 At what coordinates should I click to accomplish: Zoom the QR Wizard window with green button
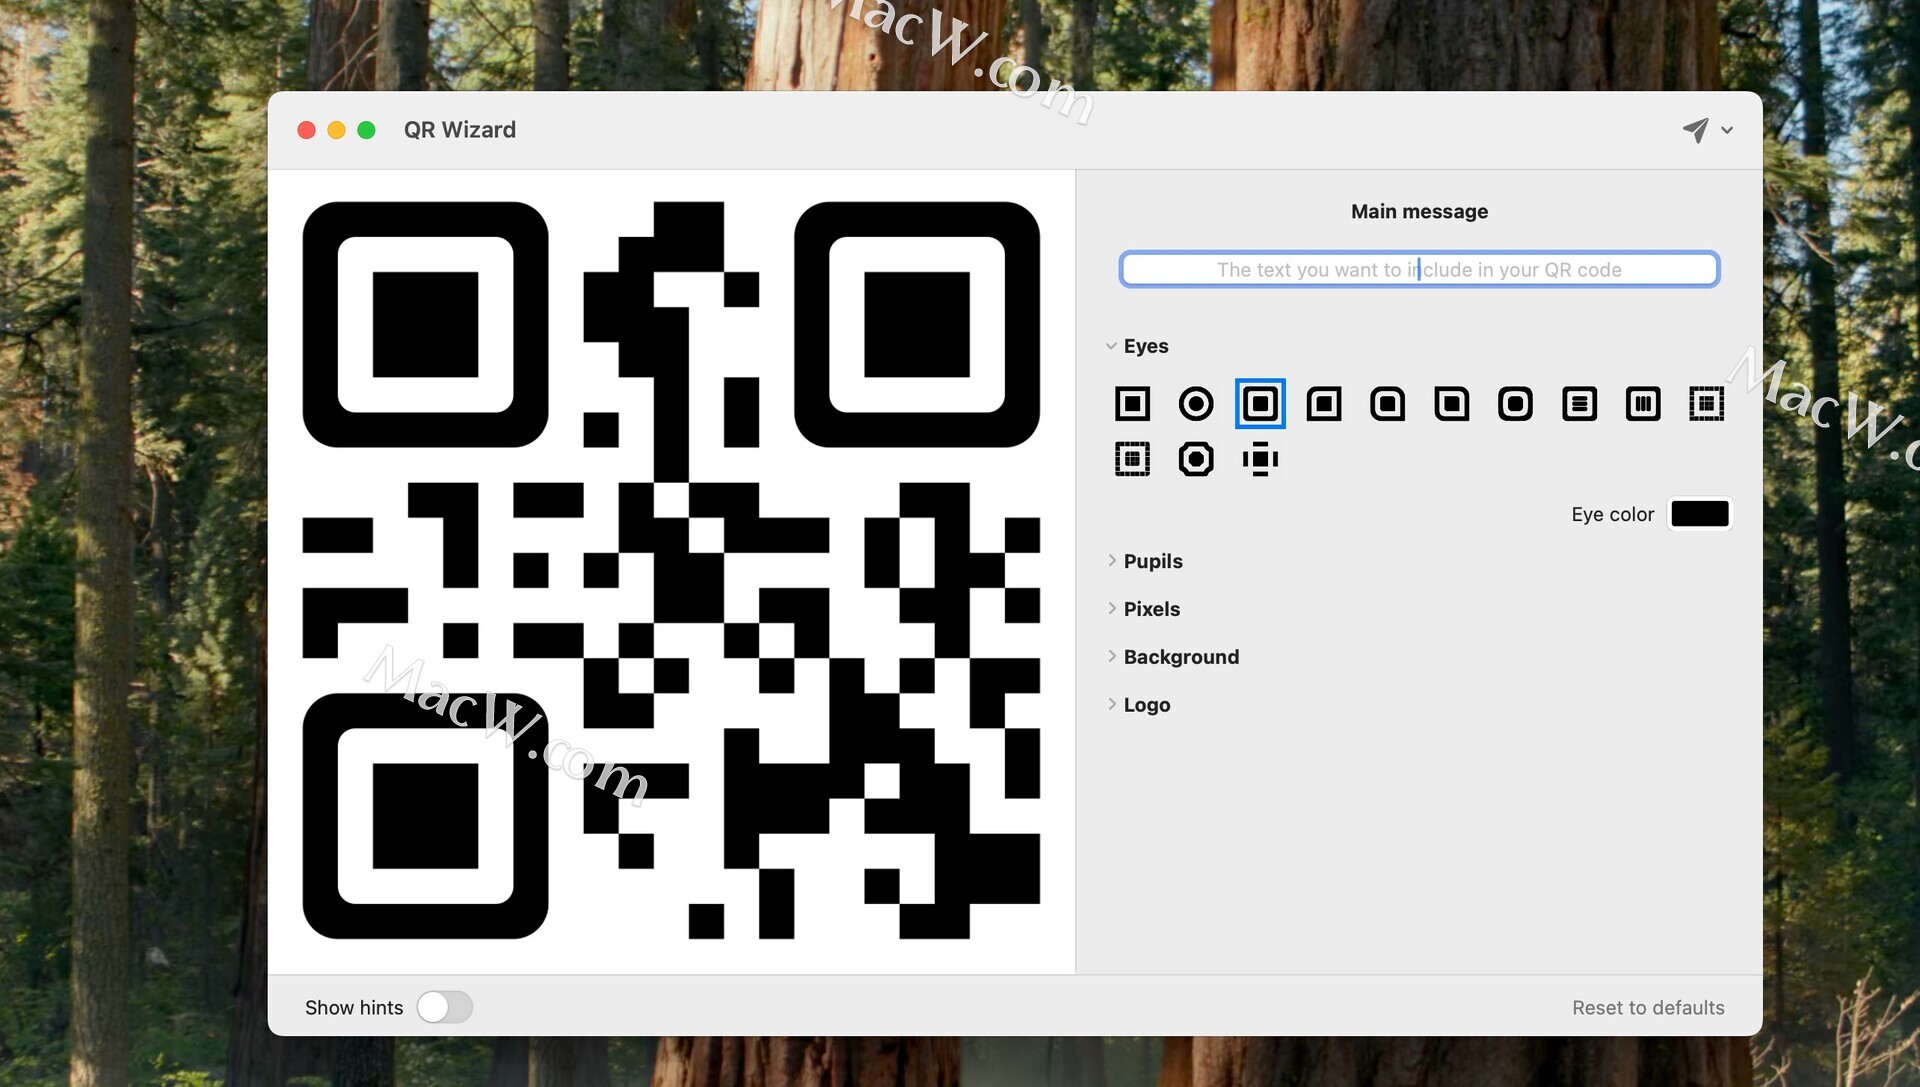click(x=366, y=130)
